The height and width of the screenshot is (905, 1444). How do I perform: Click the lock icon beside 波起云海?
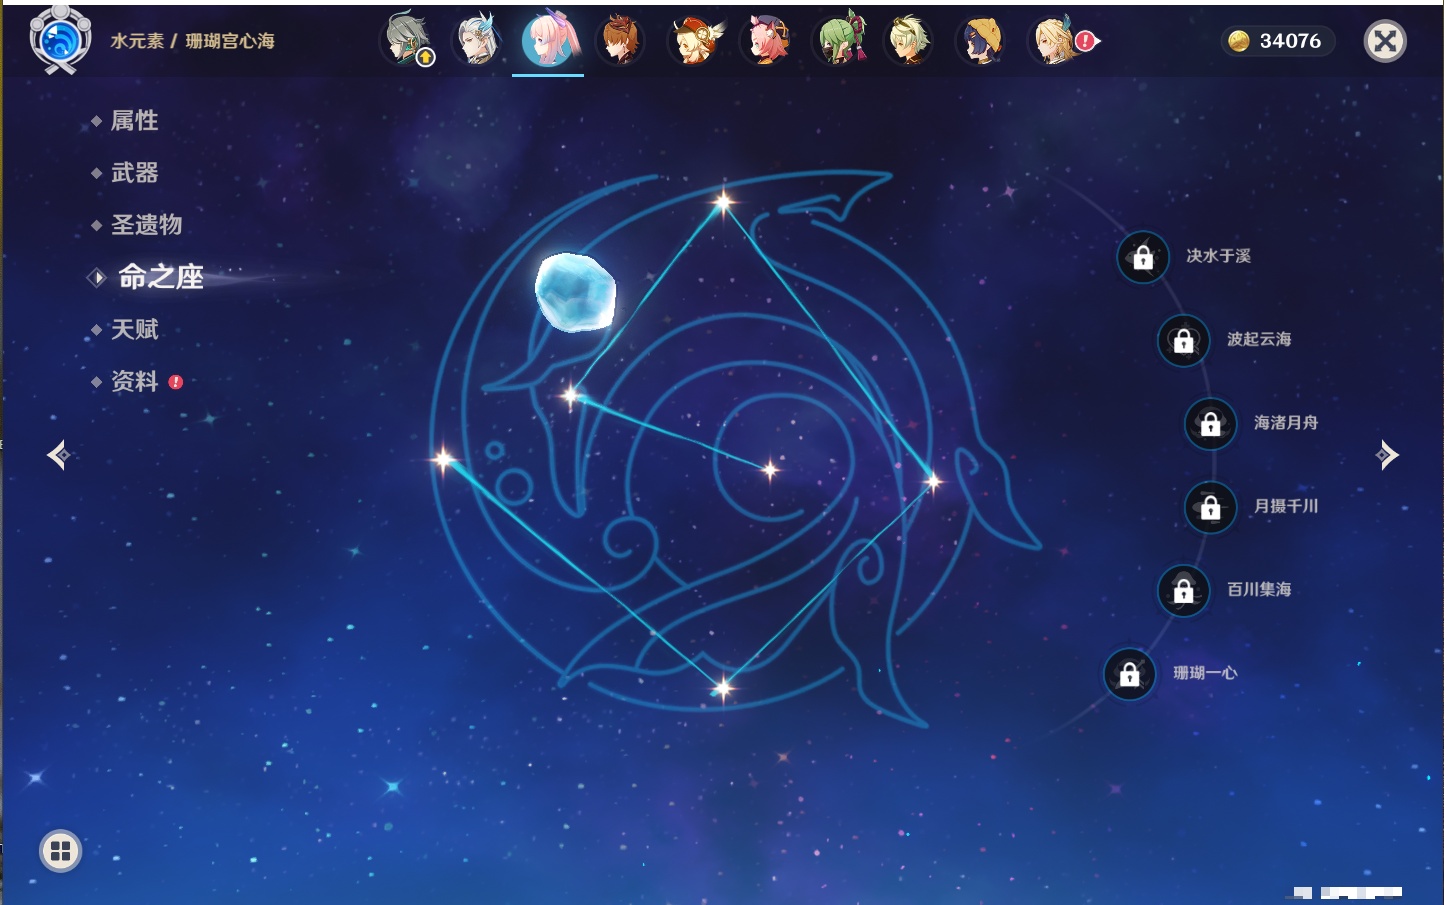tap(1184, 340)
